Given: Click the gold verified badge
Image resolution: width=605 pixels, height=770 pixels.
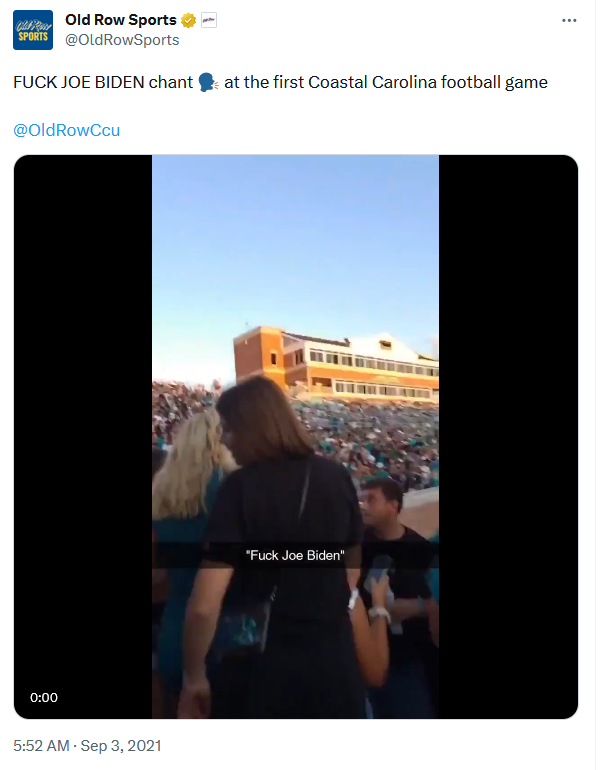Looking at the screenshot, I should tap(189, 21).
